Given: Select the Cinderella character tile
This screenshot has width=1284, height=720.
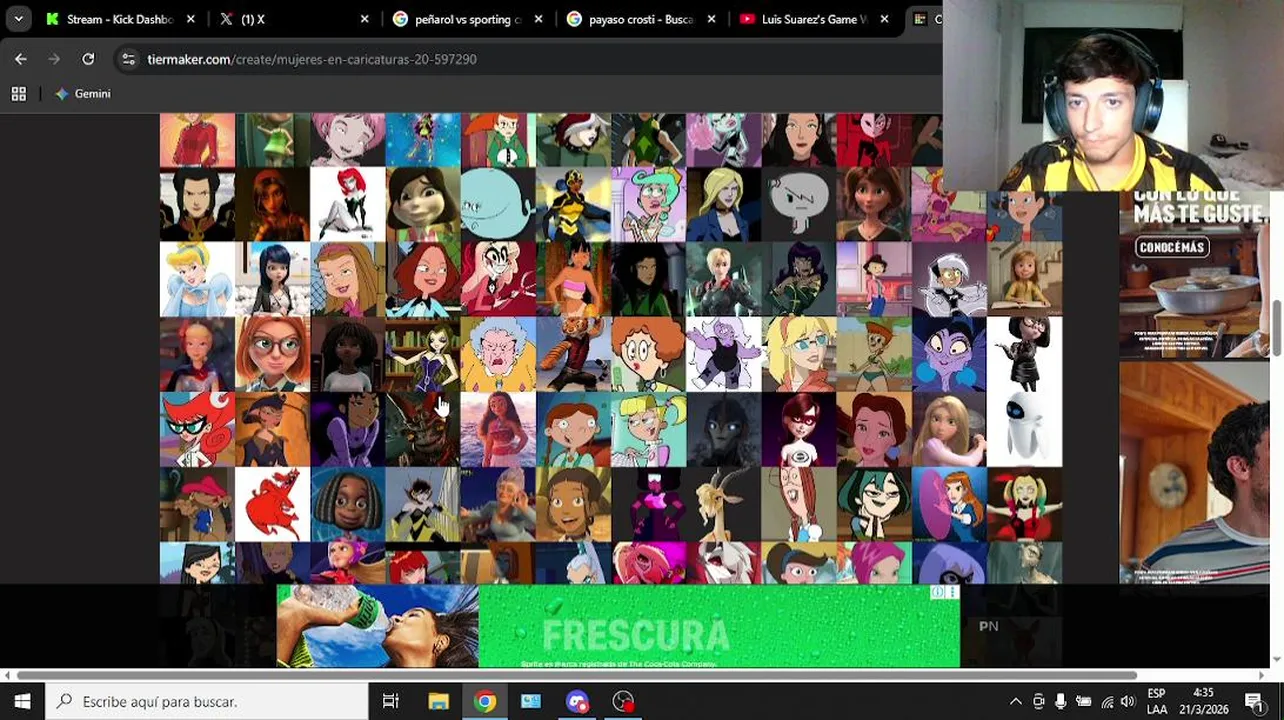Looking at the screenshot, I should click(197, 279).
